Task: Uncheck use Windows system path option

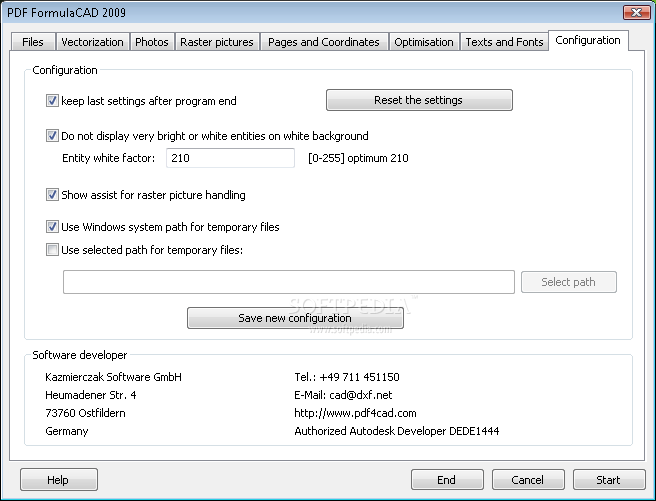Action: pyautogui.click(x=52, y=227)
